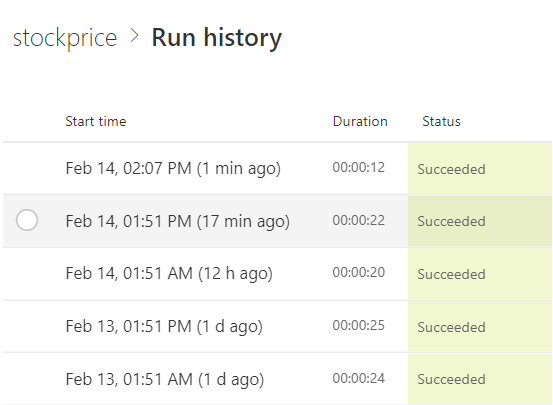The height and width of the screenshot is (405, 553).
Task: Click Succeeded status of the 02:07 PM run
Action: click(451, 169)
